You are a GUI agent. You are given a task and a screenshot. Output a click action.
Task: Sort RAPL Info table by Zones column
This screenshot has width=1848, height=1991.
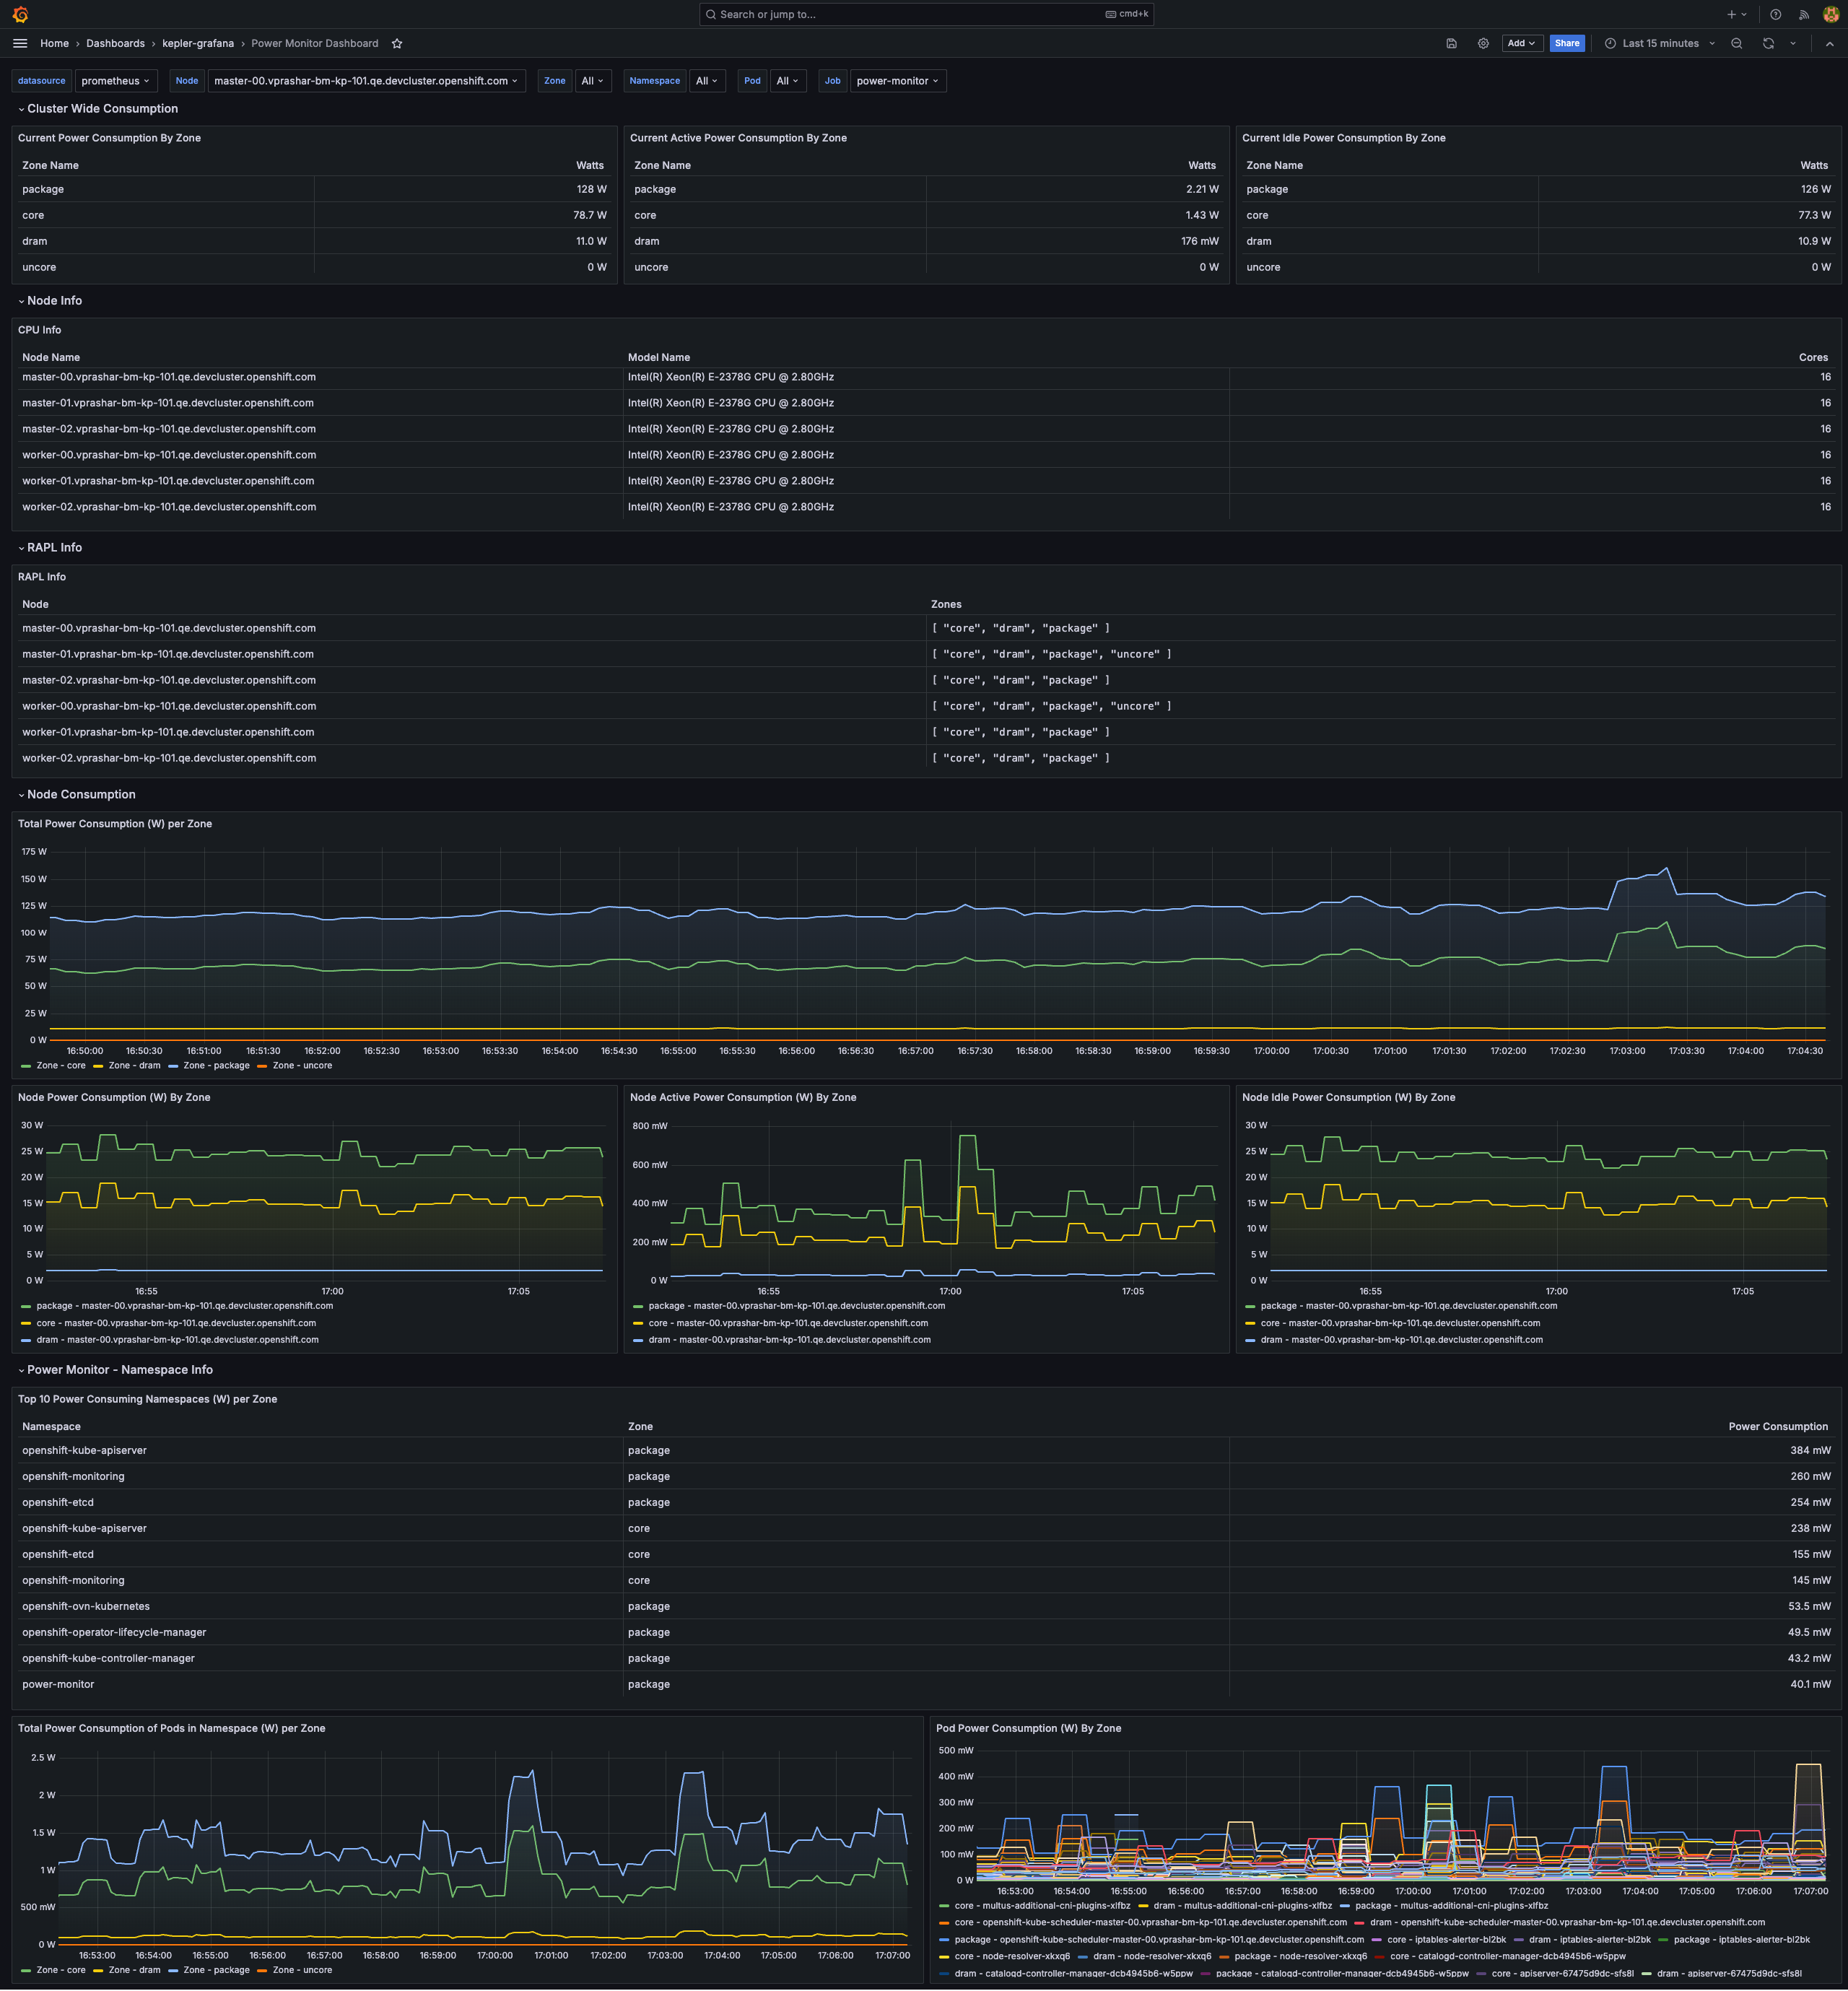(946, 604)
